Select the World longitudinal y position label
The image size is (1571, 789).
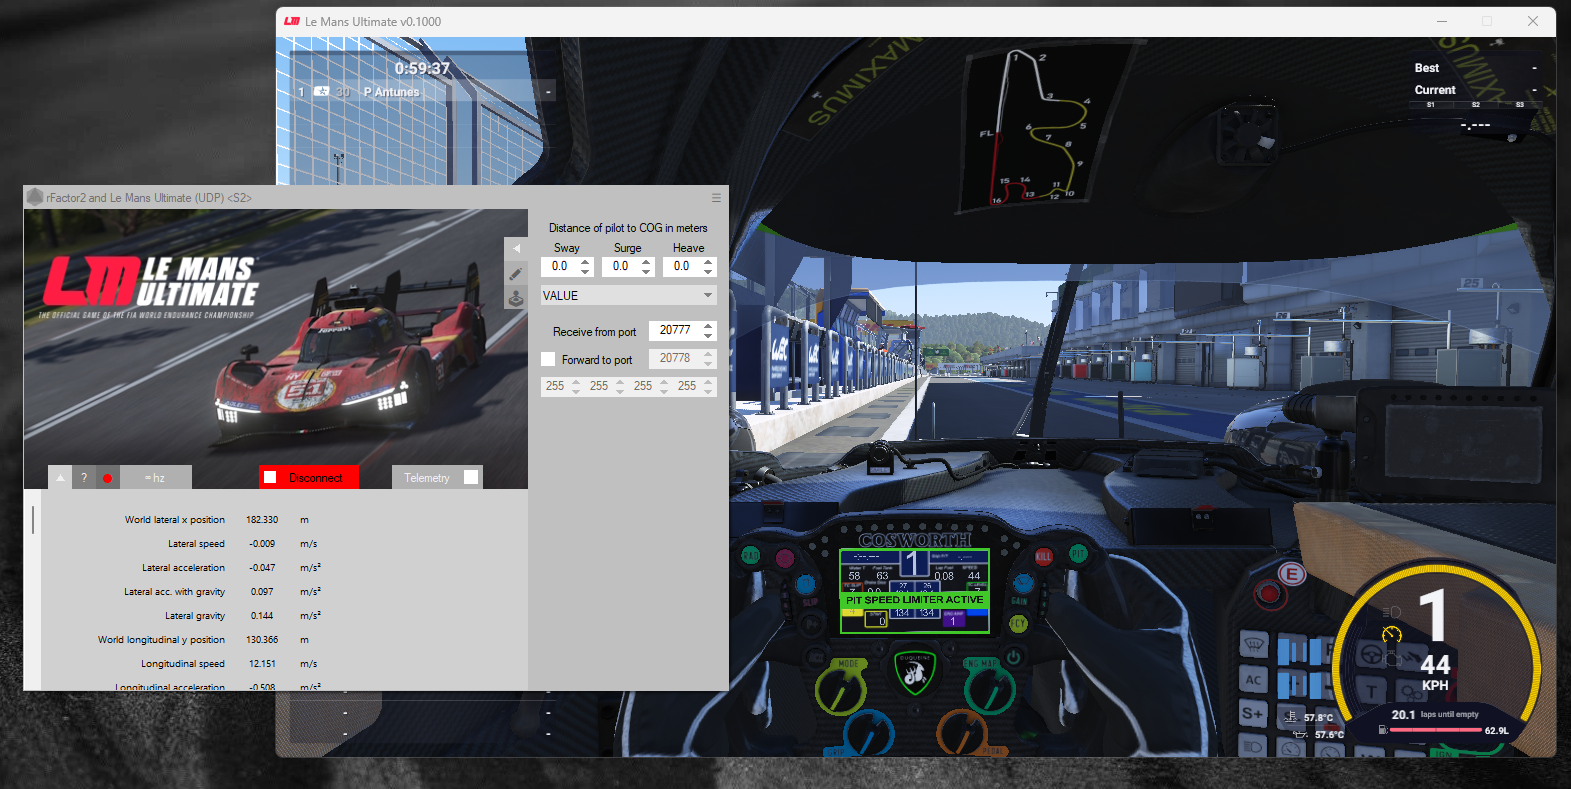point(161,640)
